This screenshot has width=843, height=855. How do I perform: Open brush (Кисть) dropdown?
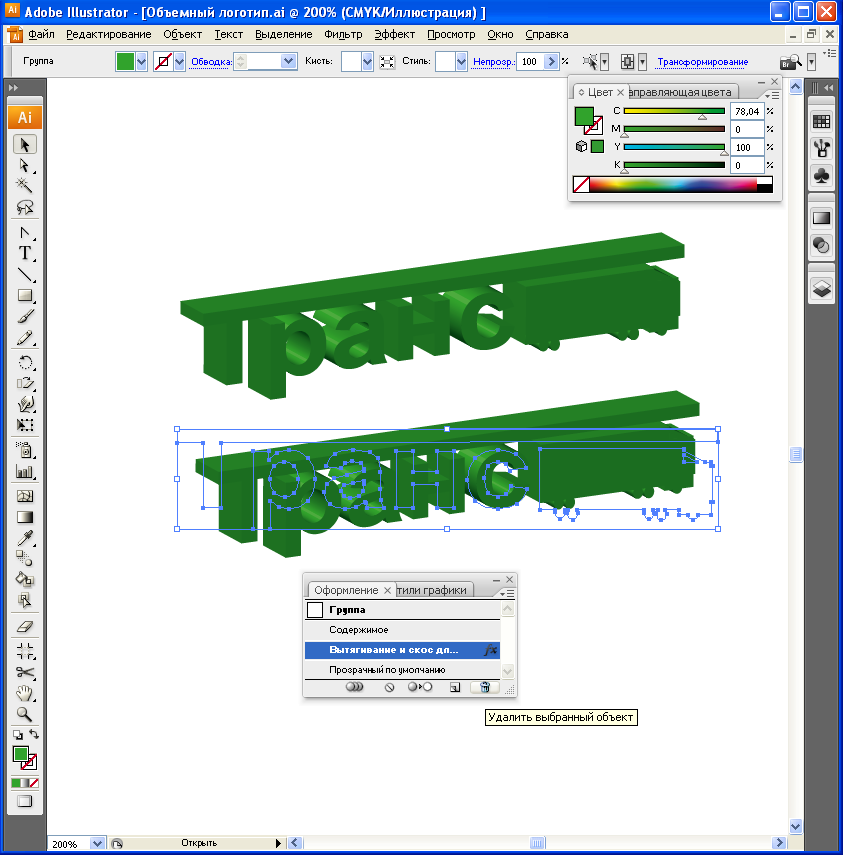coord(367,61)
